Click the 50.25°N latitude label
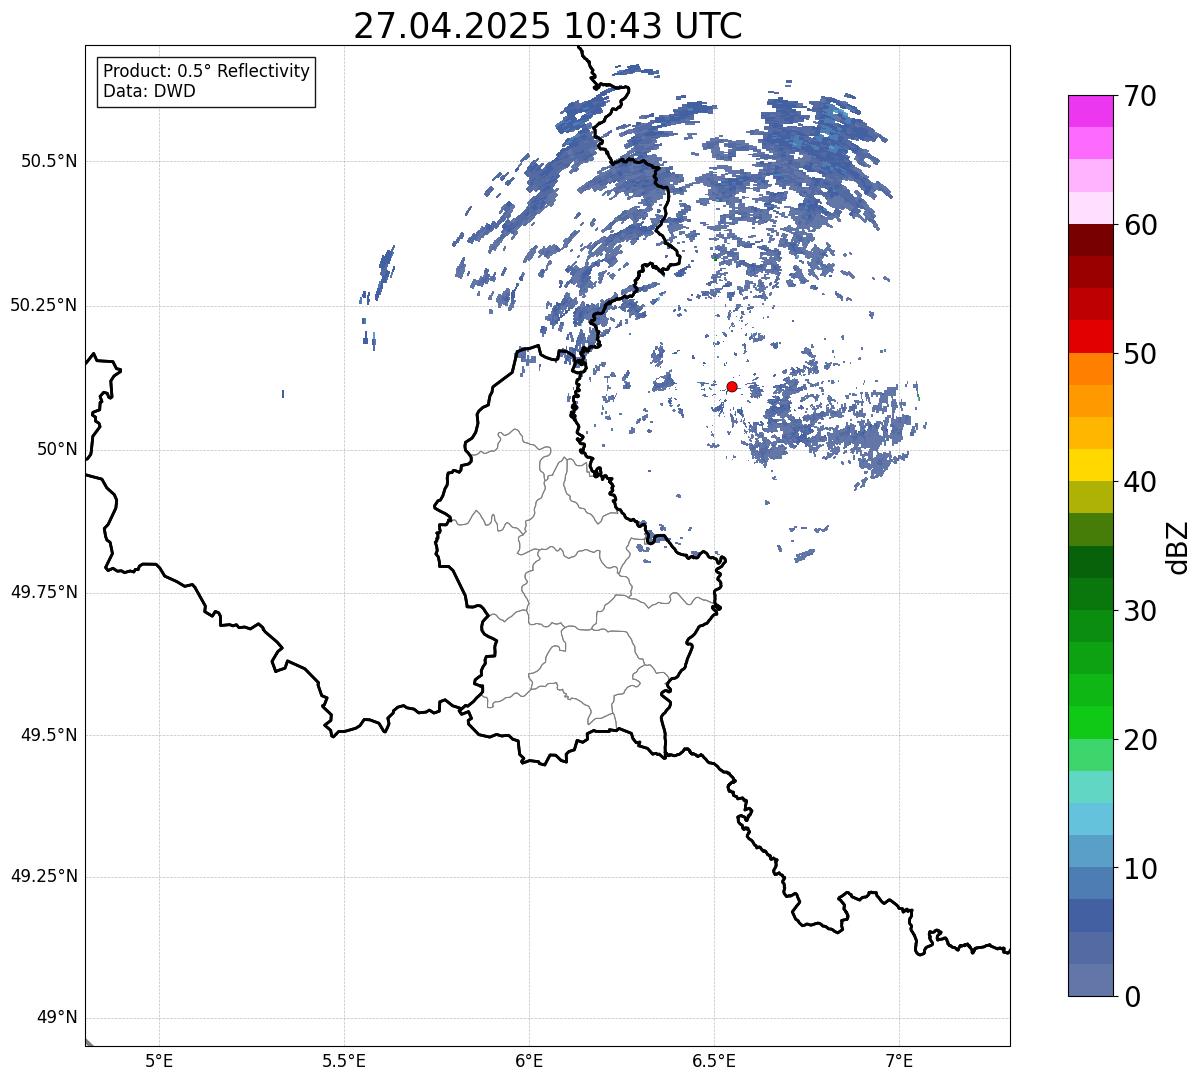The width and height of the screenshot is (1202, 1081). pyautogui.click(x=44, y=305)
